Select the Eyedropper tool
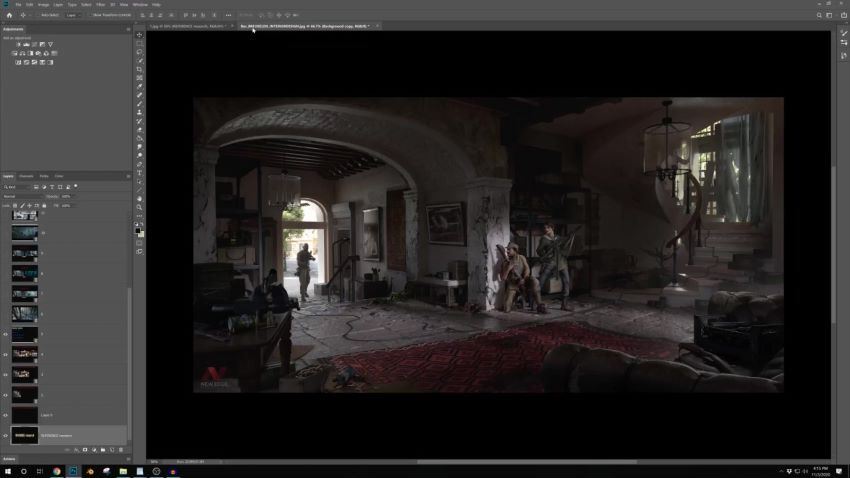Viewport: 850px width, 478px height. 139,87
